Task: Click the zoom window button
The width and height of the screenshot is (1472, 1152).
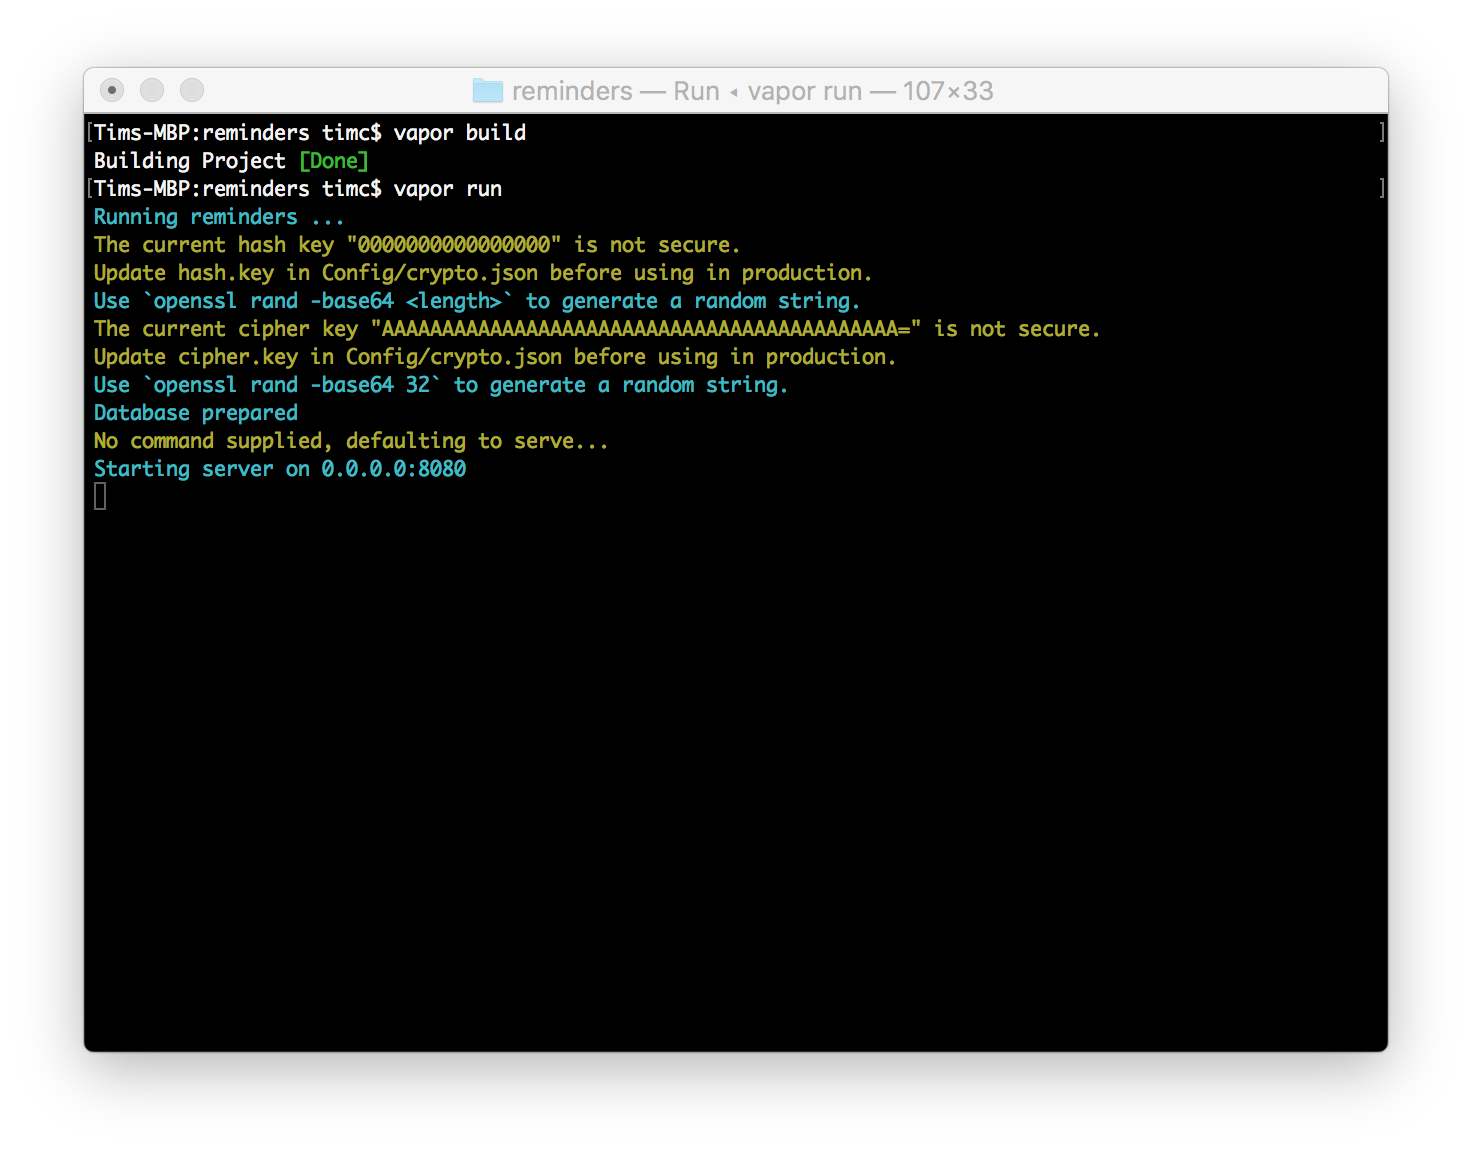Action: point(192,90)
